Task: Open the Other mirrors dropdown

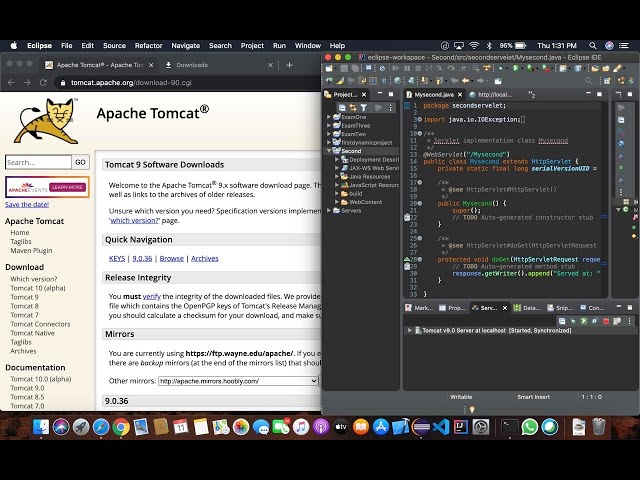Action: point(238,381)
